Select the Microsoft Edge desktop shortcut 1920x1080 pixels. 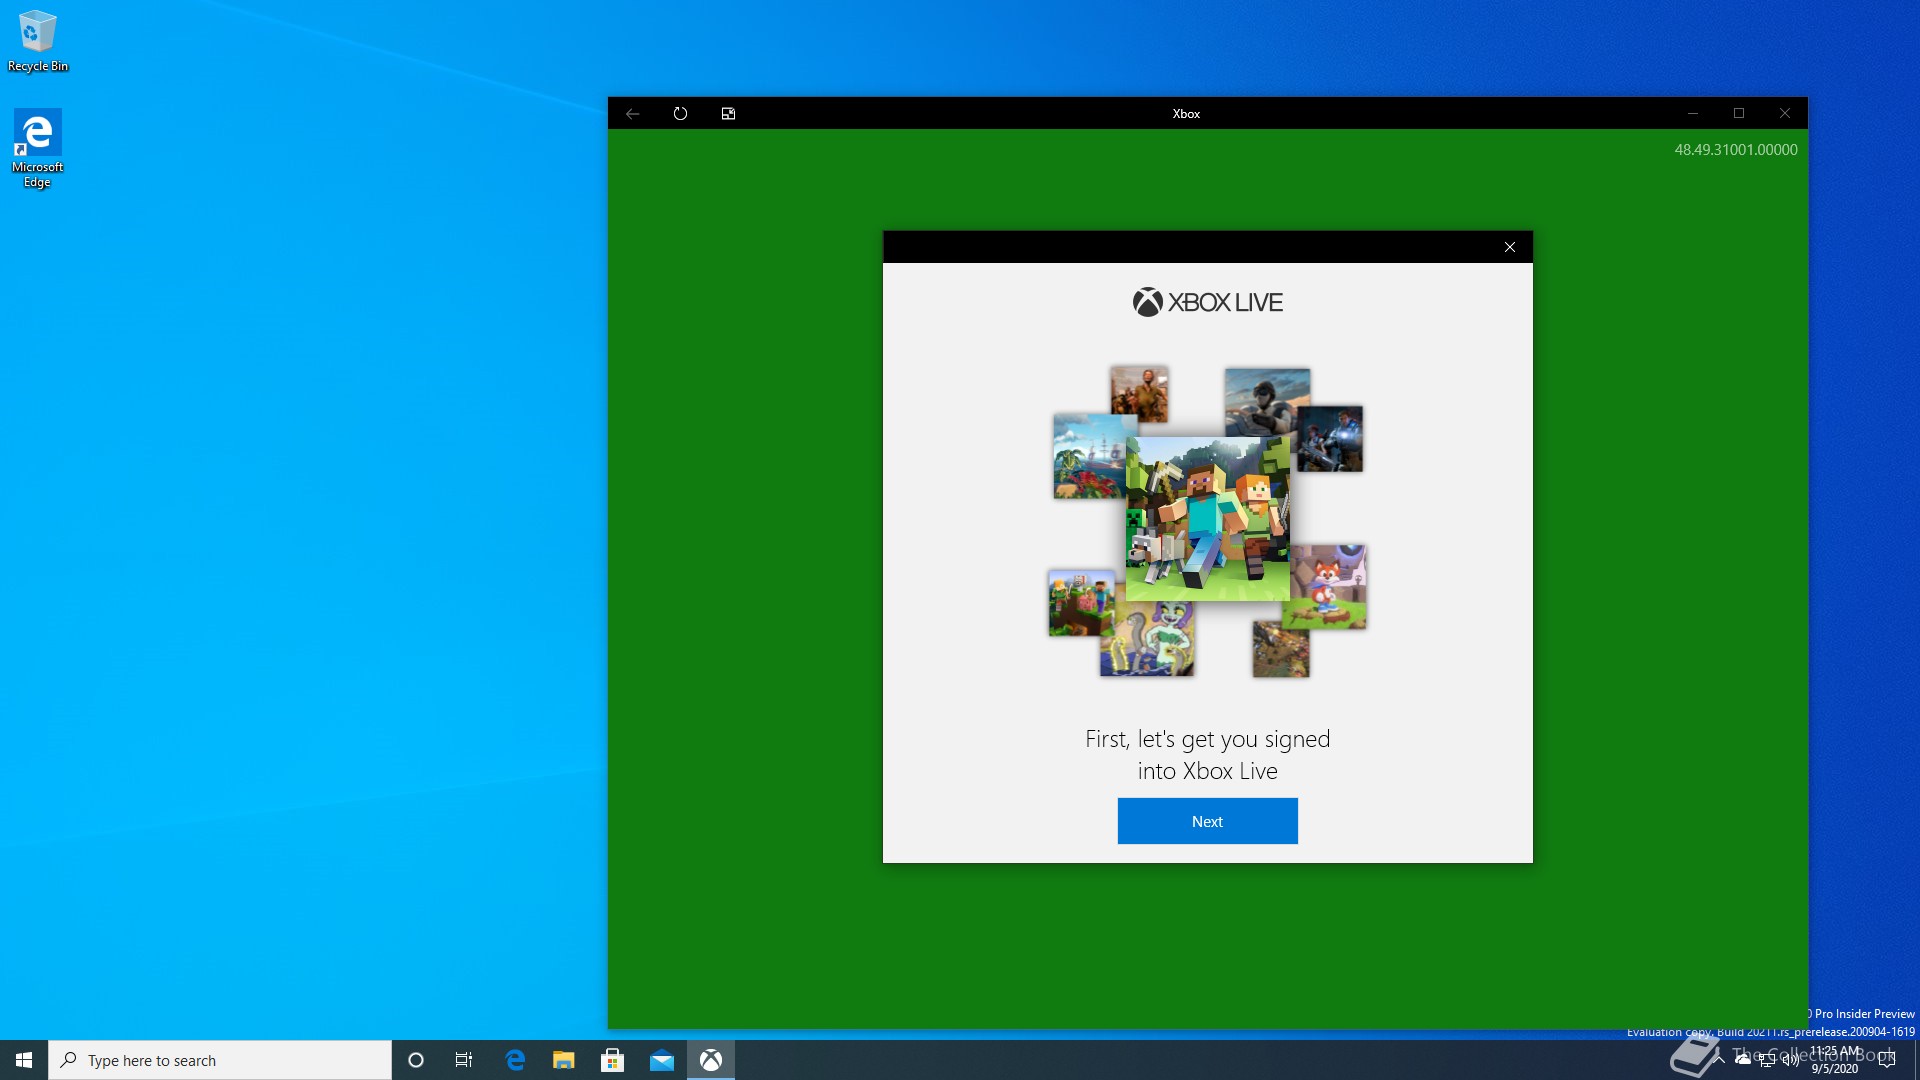(x=38, y=148)
